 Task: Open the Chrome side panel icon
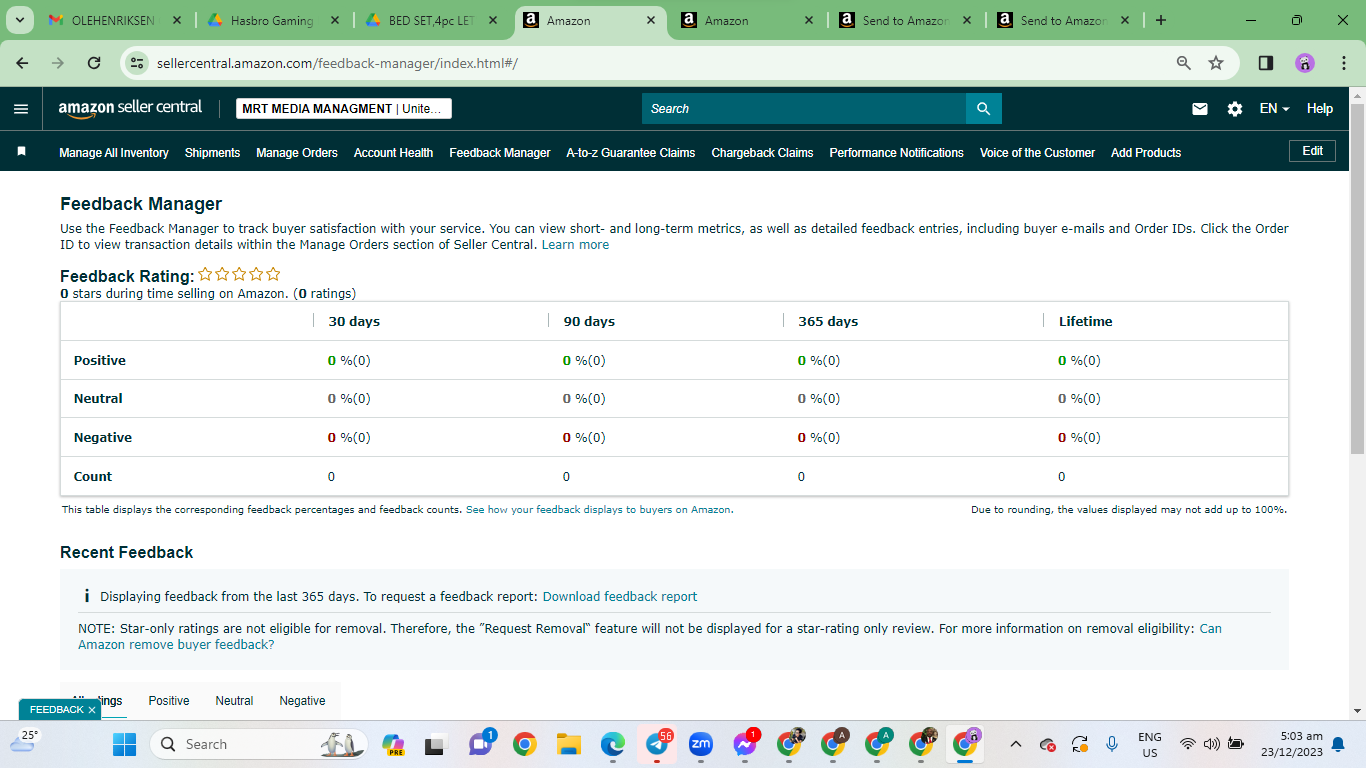click(1266, 63)
